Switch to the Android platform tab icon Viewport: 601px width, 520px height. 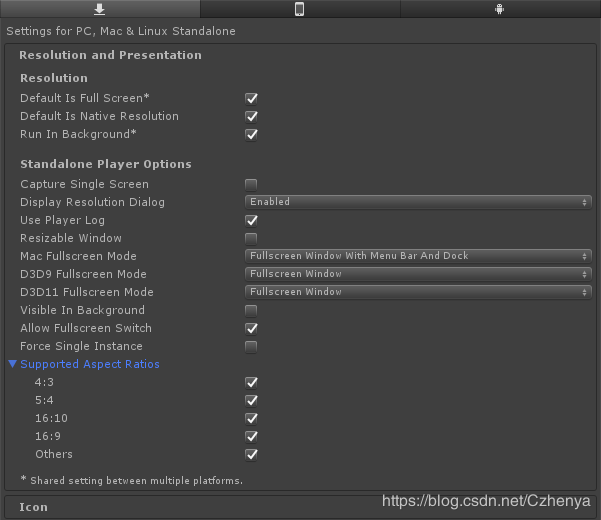click(499, 9)
